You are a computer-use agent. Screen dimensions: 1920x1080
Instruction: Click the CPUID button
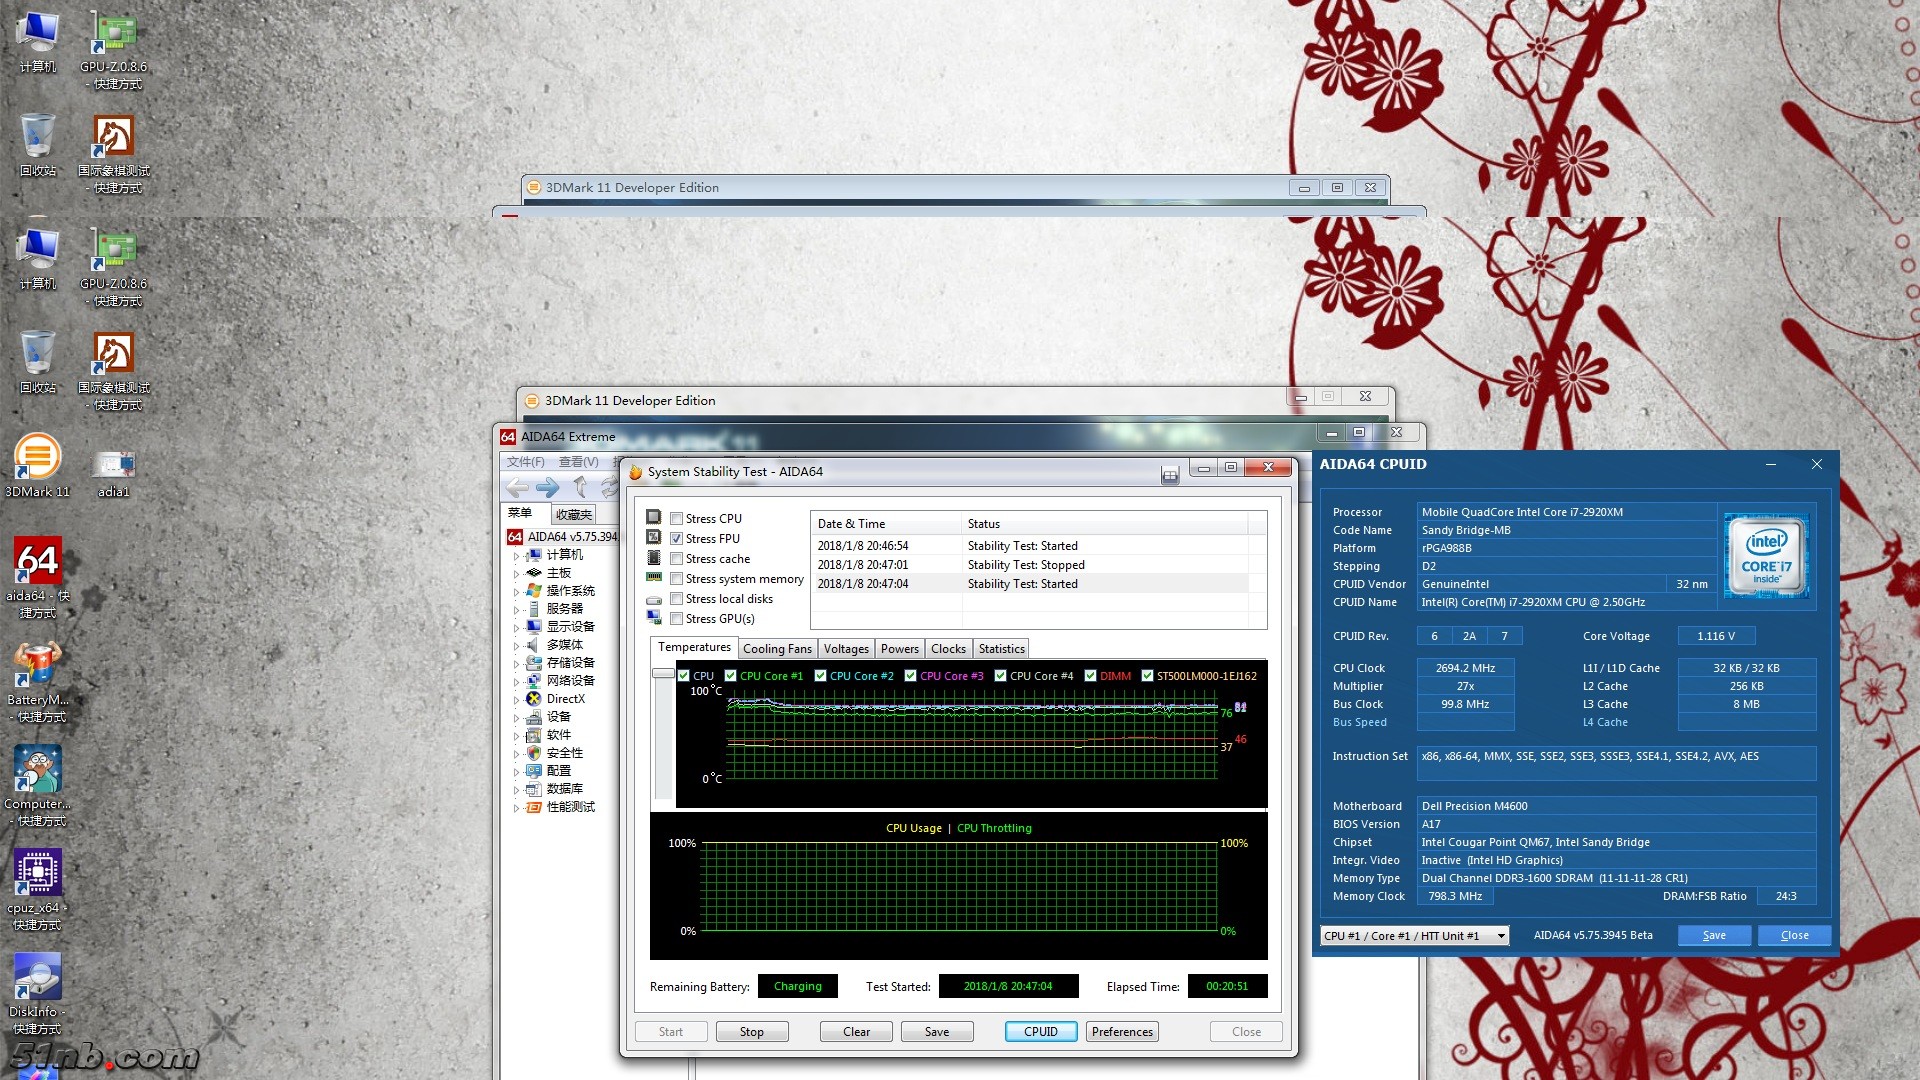tap(1041, 1032)
